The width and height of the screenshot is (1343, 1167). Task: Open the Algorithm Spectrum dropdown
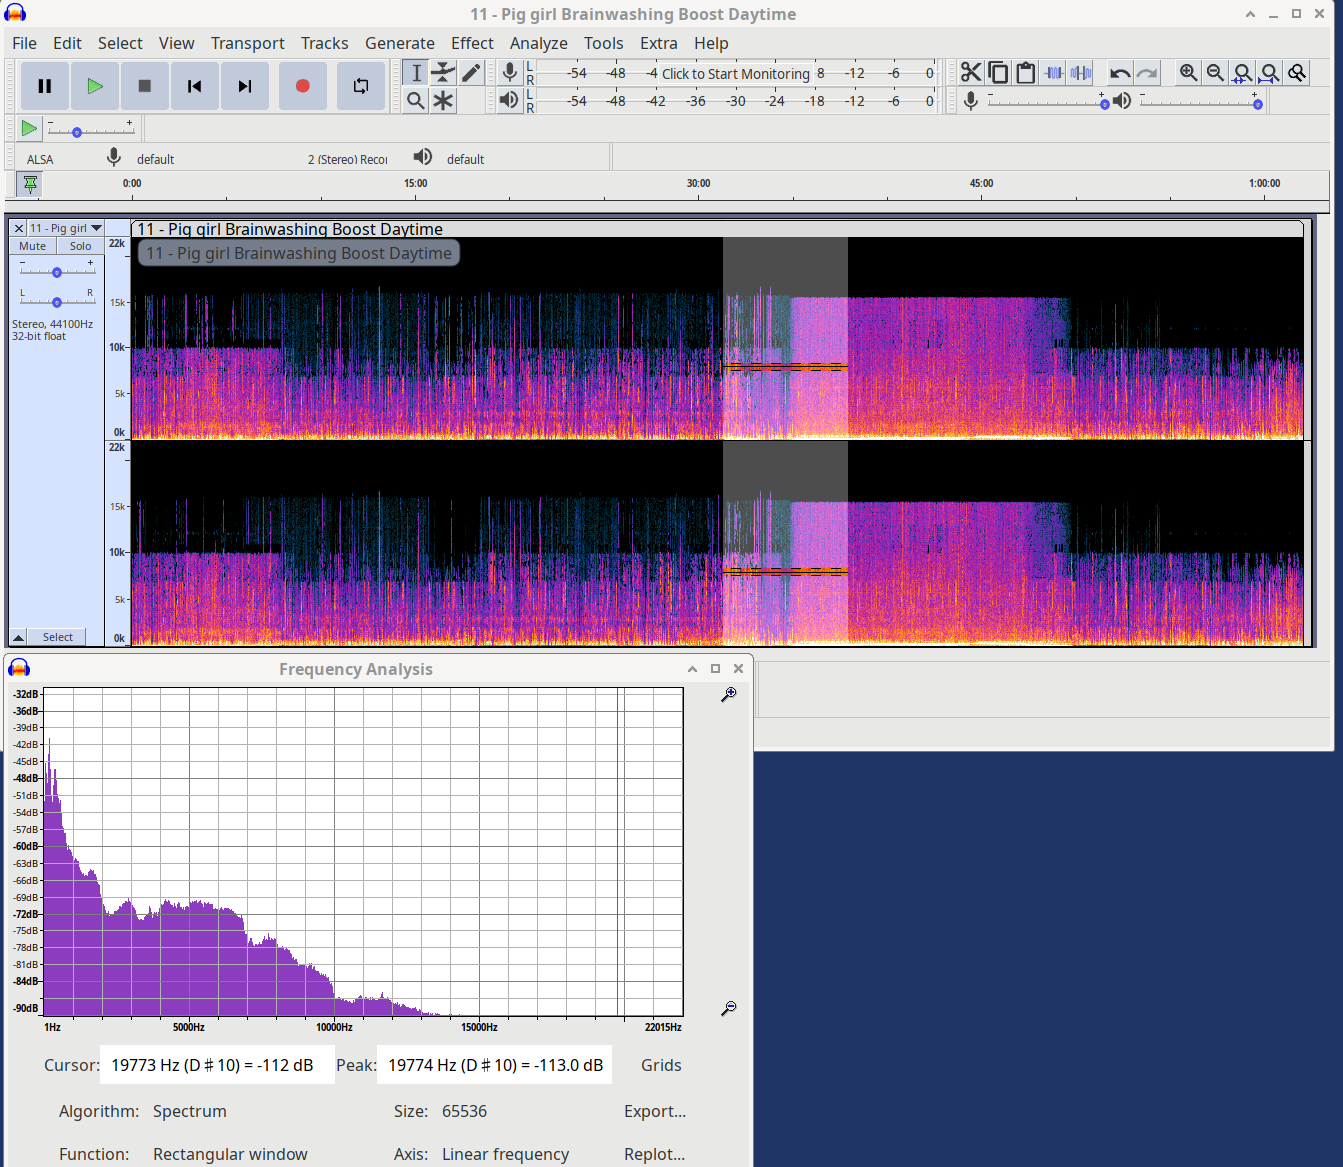[x=189, y=1111]
